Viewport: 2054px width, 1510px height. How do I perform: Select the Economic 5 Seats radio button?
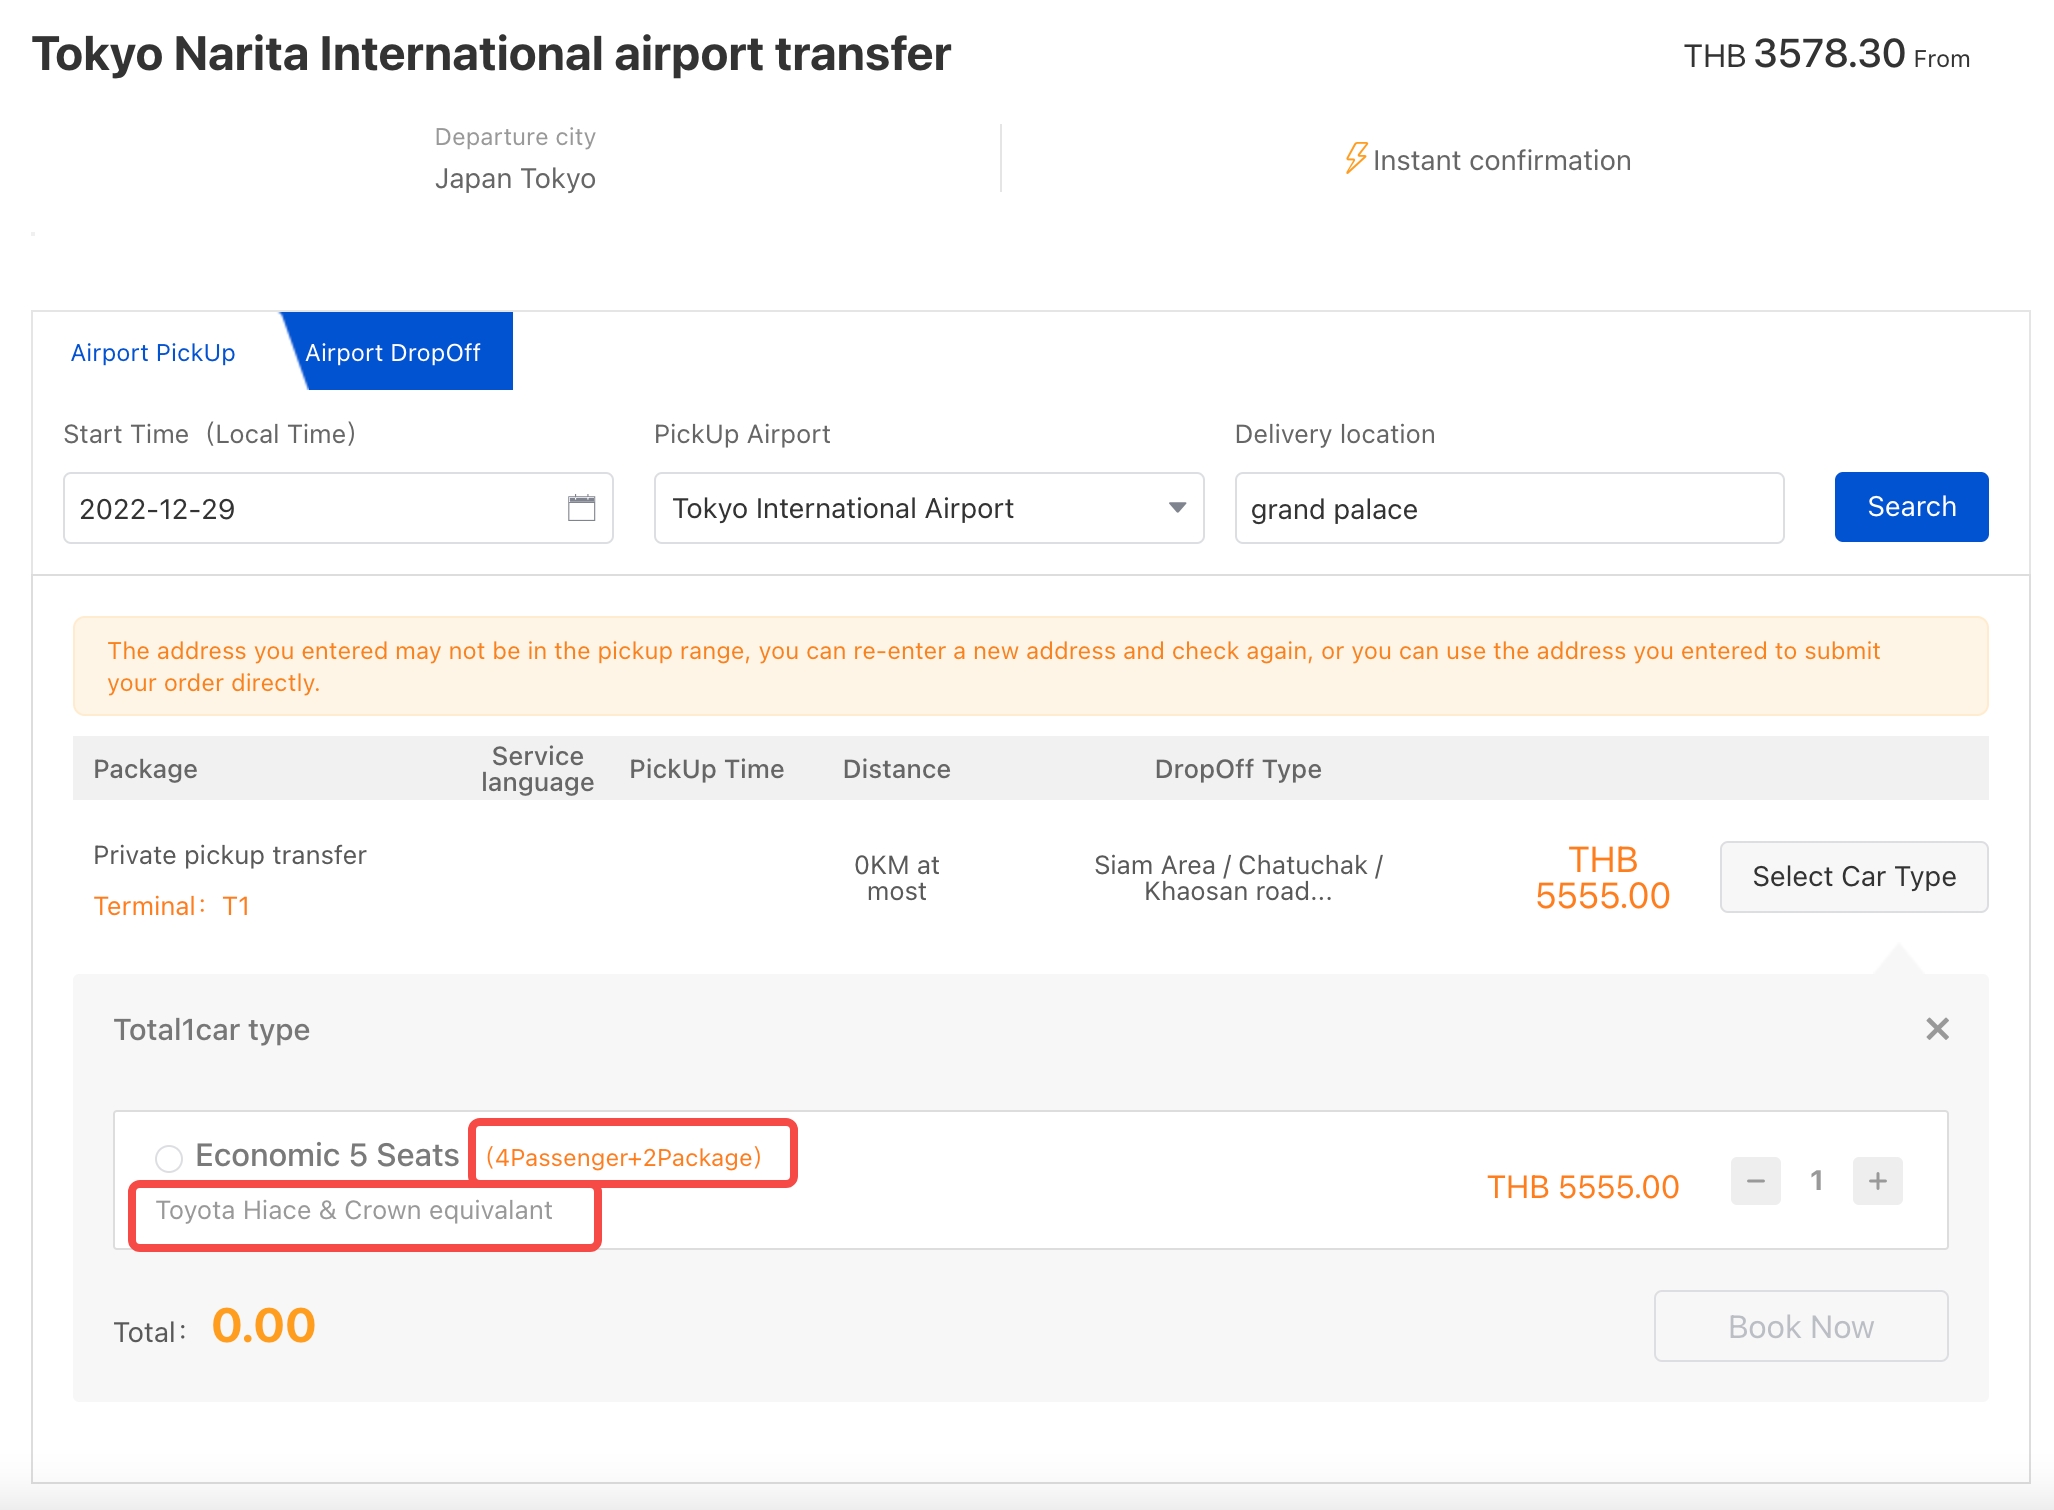point(169,1158)
